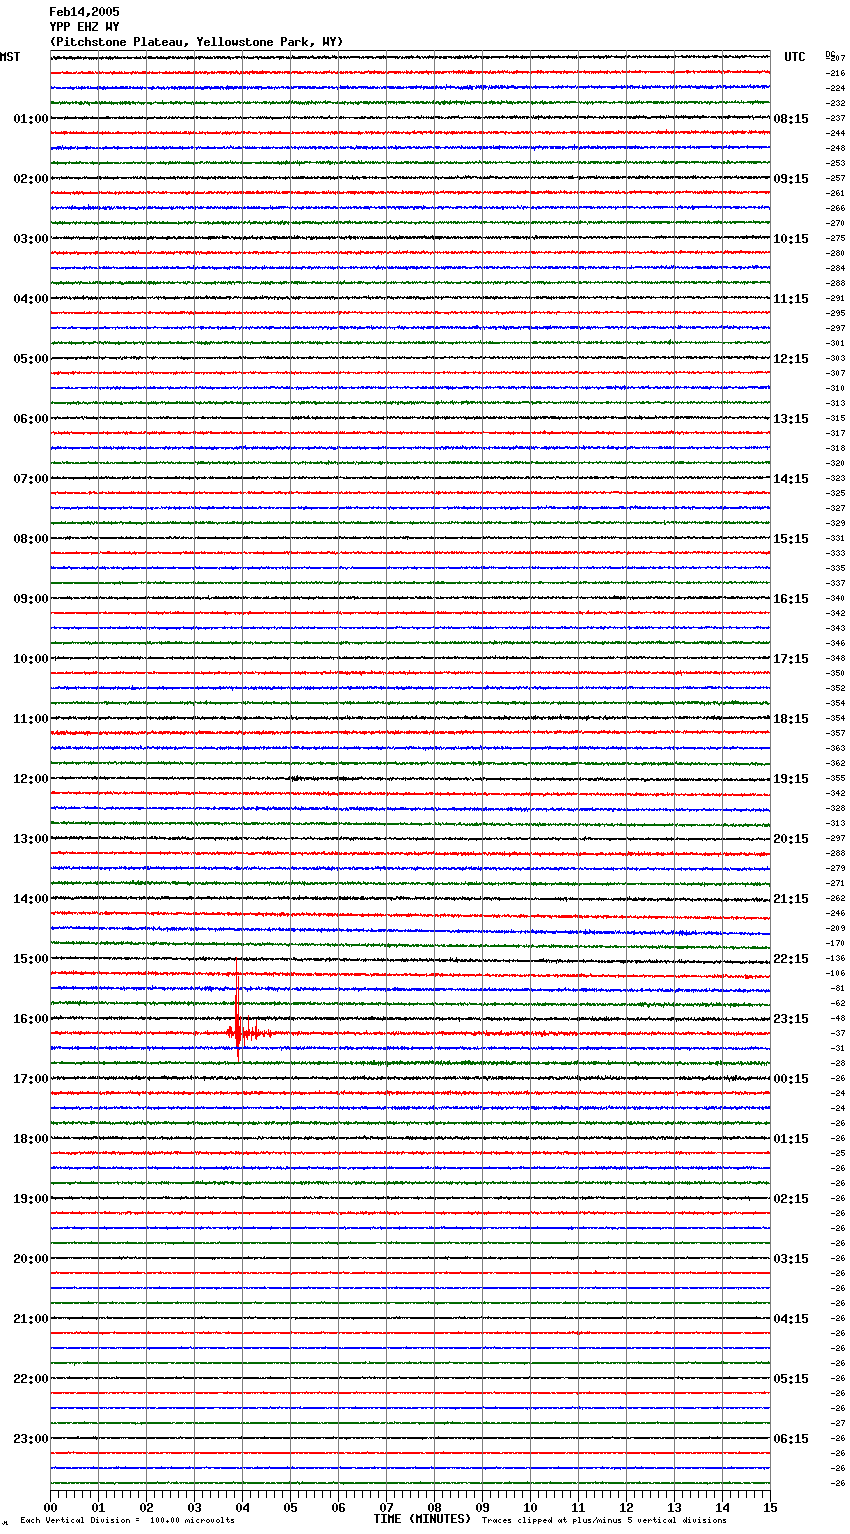Click the TIME (MINUTES) axis title
This screenshot has width=850, height=1534.
click(x=422, y=1519)
